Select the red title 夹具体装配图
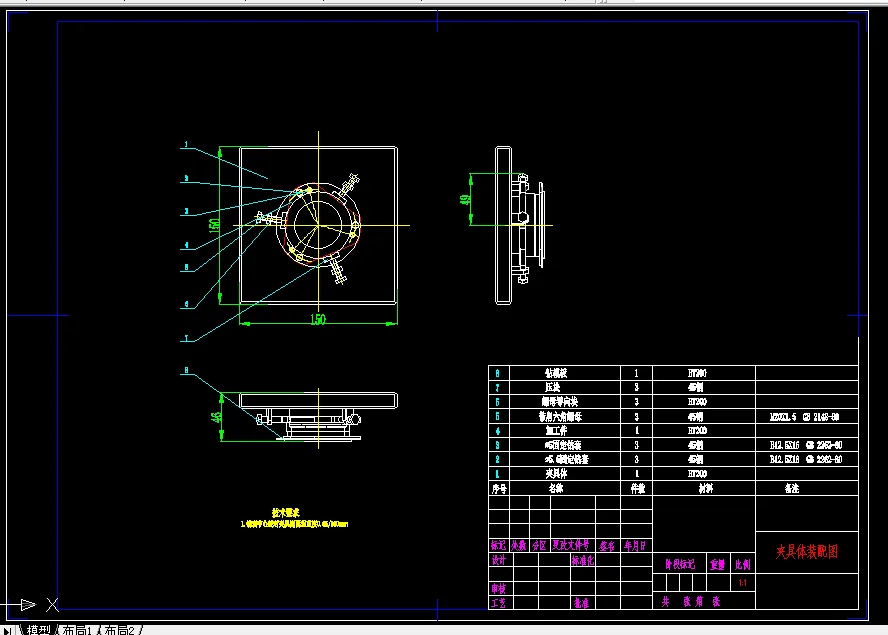Image resolution: width=888 pixels, height=635 pixels. click(806, 552)
